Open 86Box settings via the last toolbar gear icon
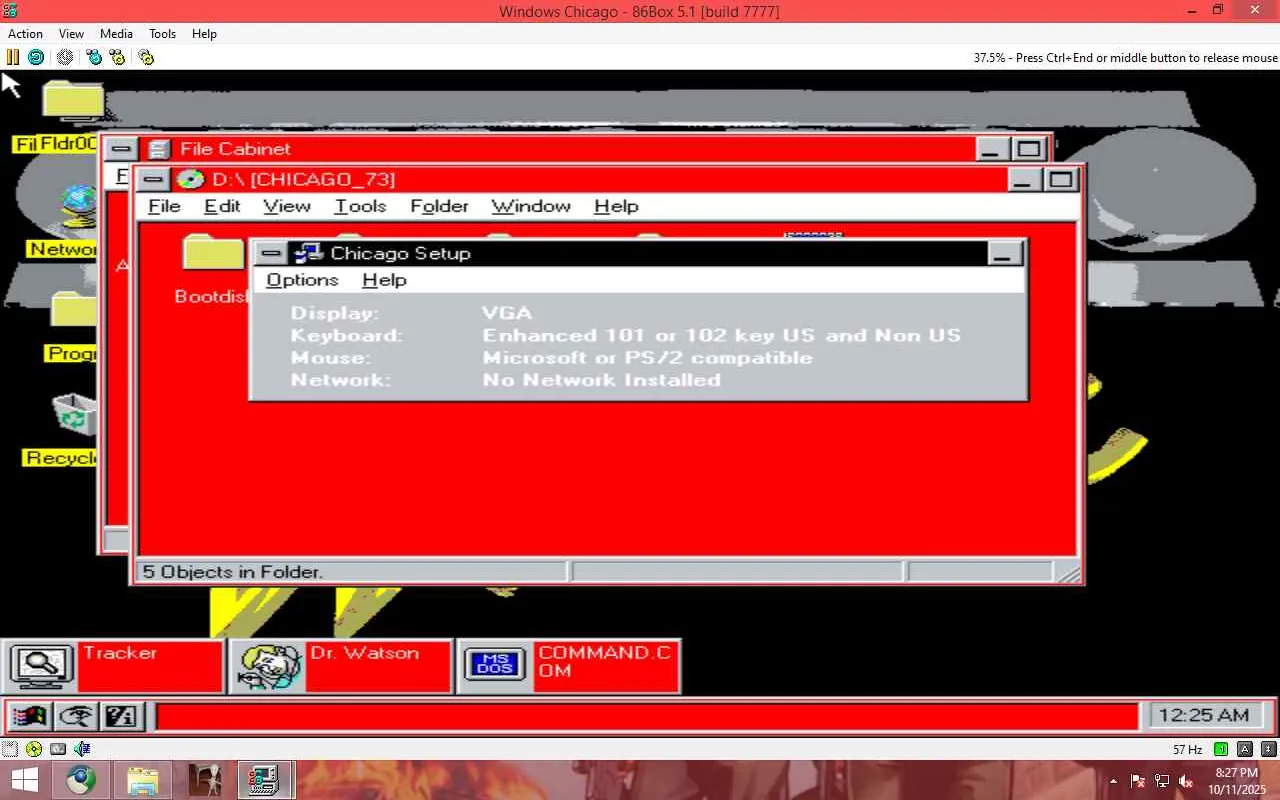 coord(146,57)
